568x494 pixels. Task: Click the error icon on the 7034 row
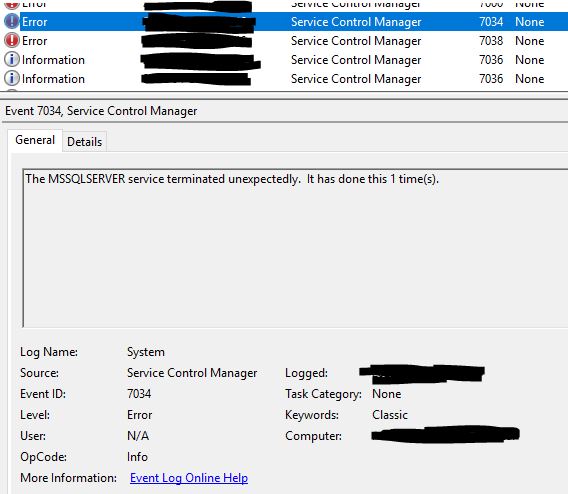click(x=12, y=22)
